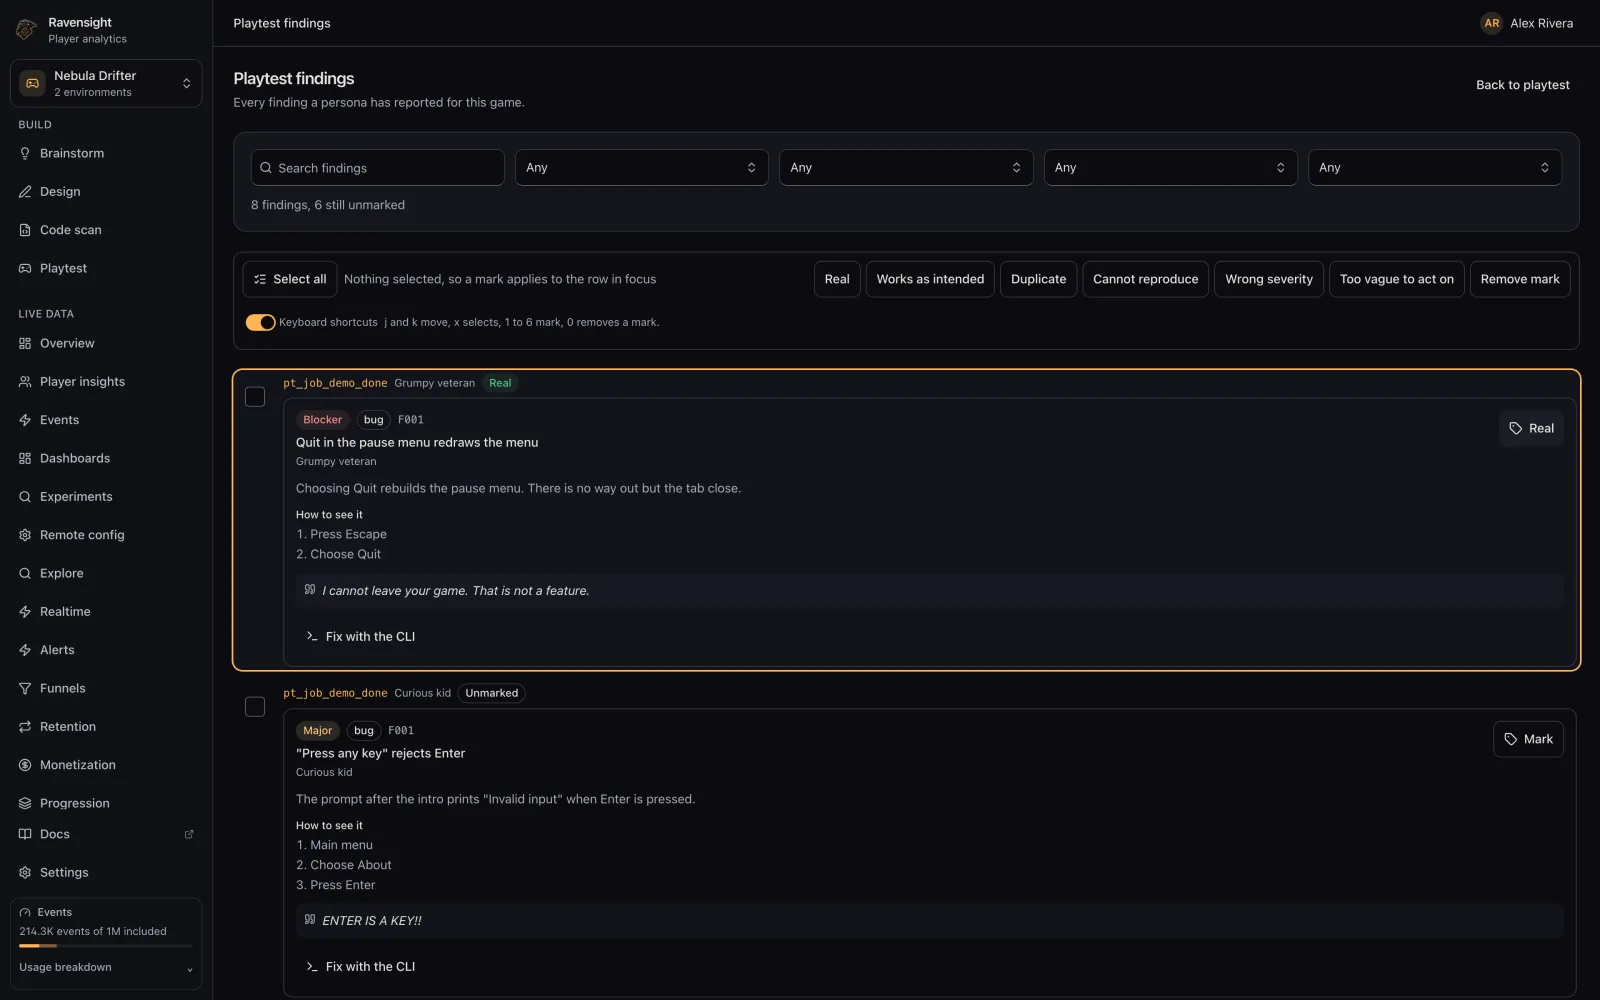Image resolution: width=1600 pixels, height=1000 pixels.
Task: Go to the Events page
Action: [x=59, y=420]
